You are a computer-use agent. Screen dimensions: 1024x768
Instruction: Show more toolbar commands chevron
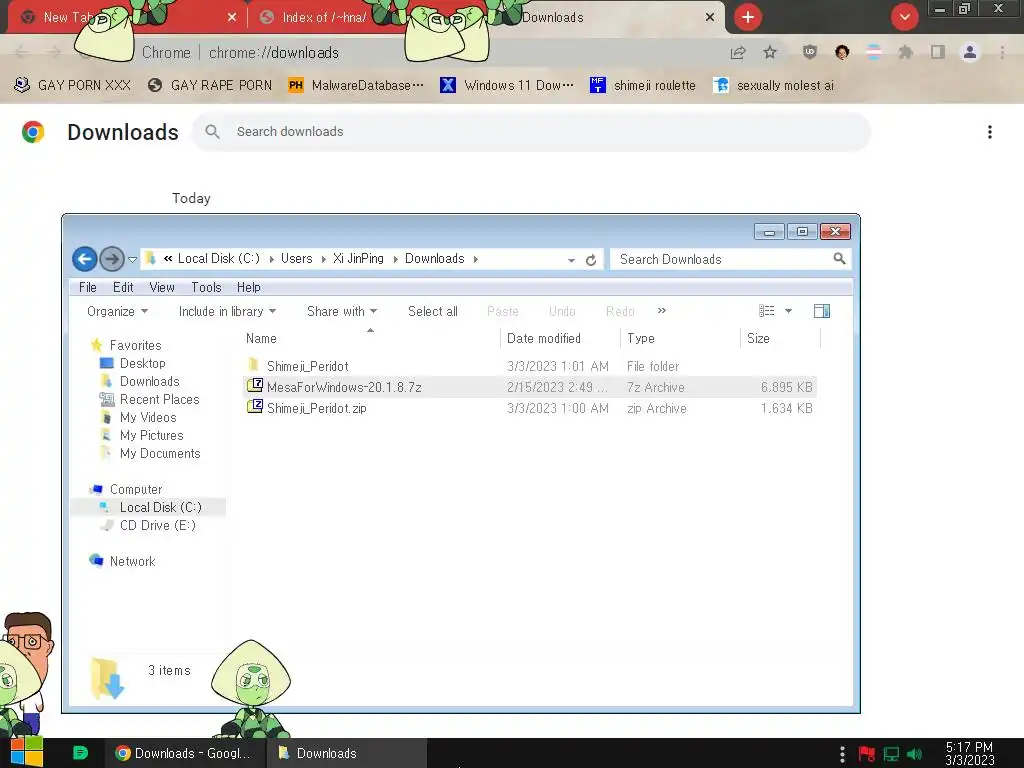pyautogui.click(x=662, y=310)
